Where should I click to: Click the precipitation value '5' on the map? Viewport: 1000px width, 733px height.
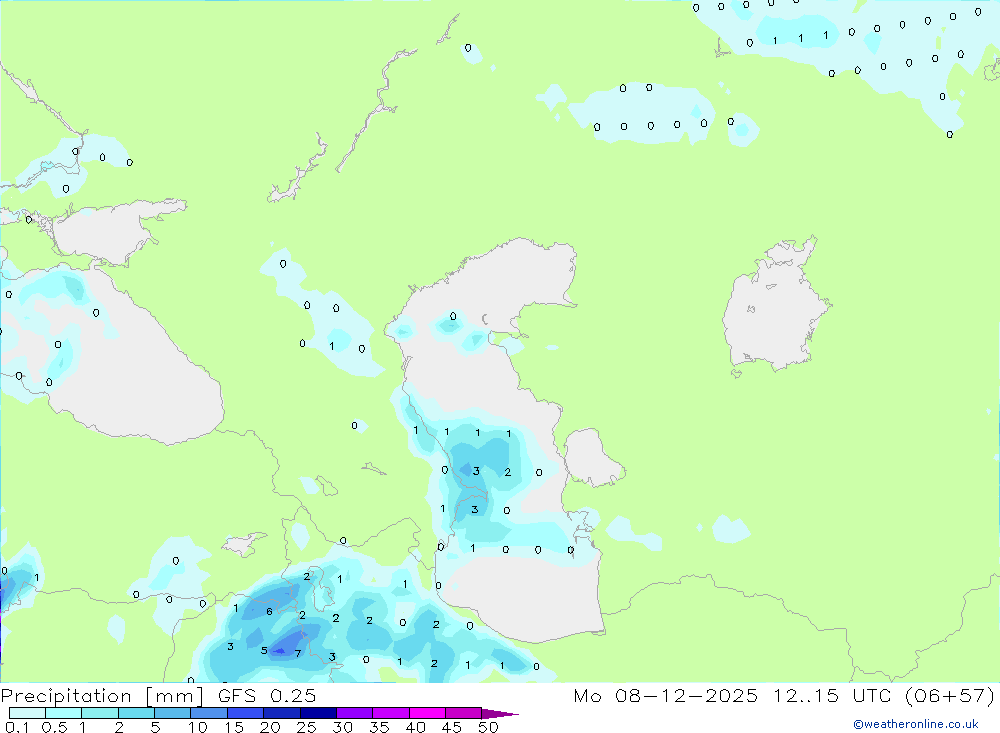264,651
